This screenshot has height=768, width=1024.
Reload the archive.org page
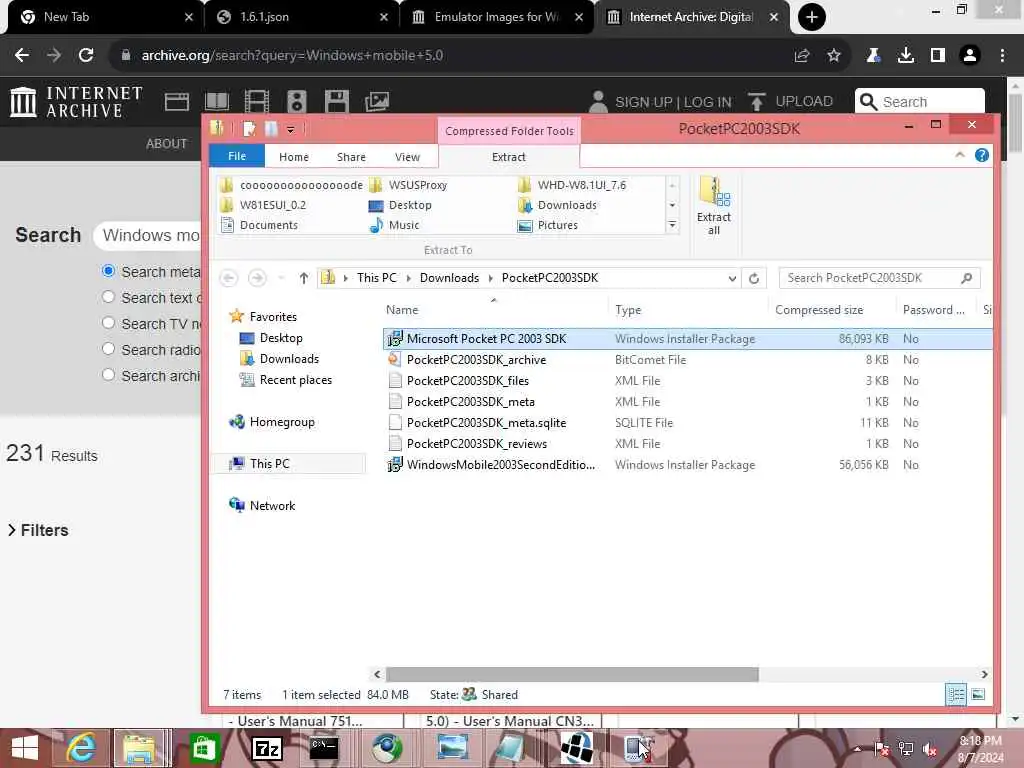click(86, 56)
